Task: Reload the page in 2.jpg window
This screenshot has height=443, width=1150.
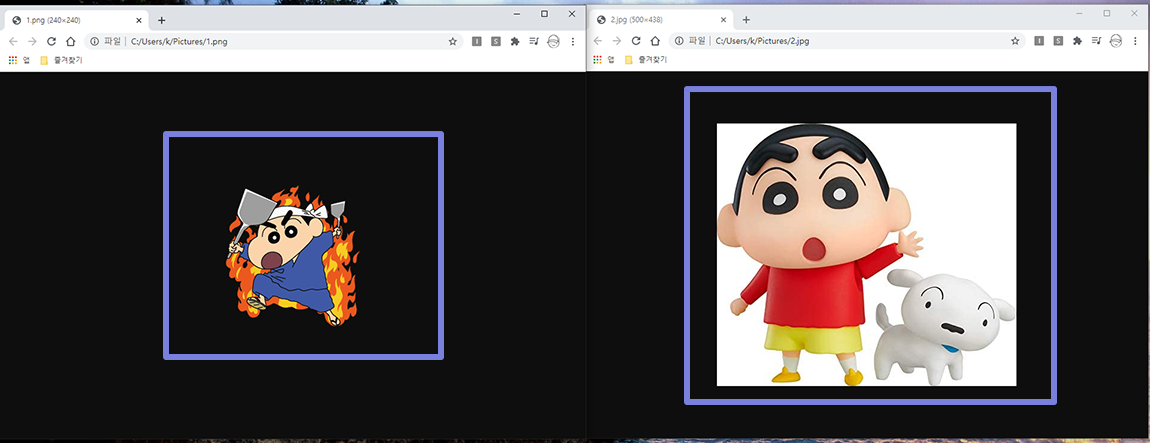Action: (636, 41)
